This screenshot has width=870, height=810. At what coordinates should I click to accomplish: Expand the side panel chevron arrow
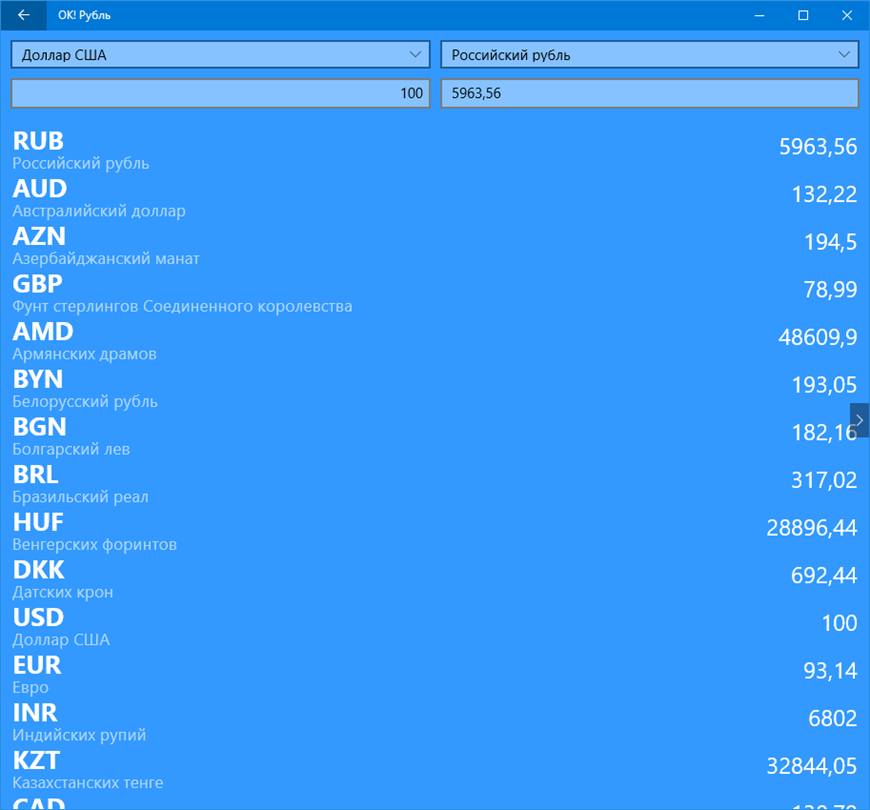click(x=859, y=420)
